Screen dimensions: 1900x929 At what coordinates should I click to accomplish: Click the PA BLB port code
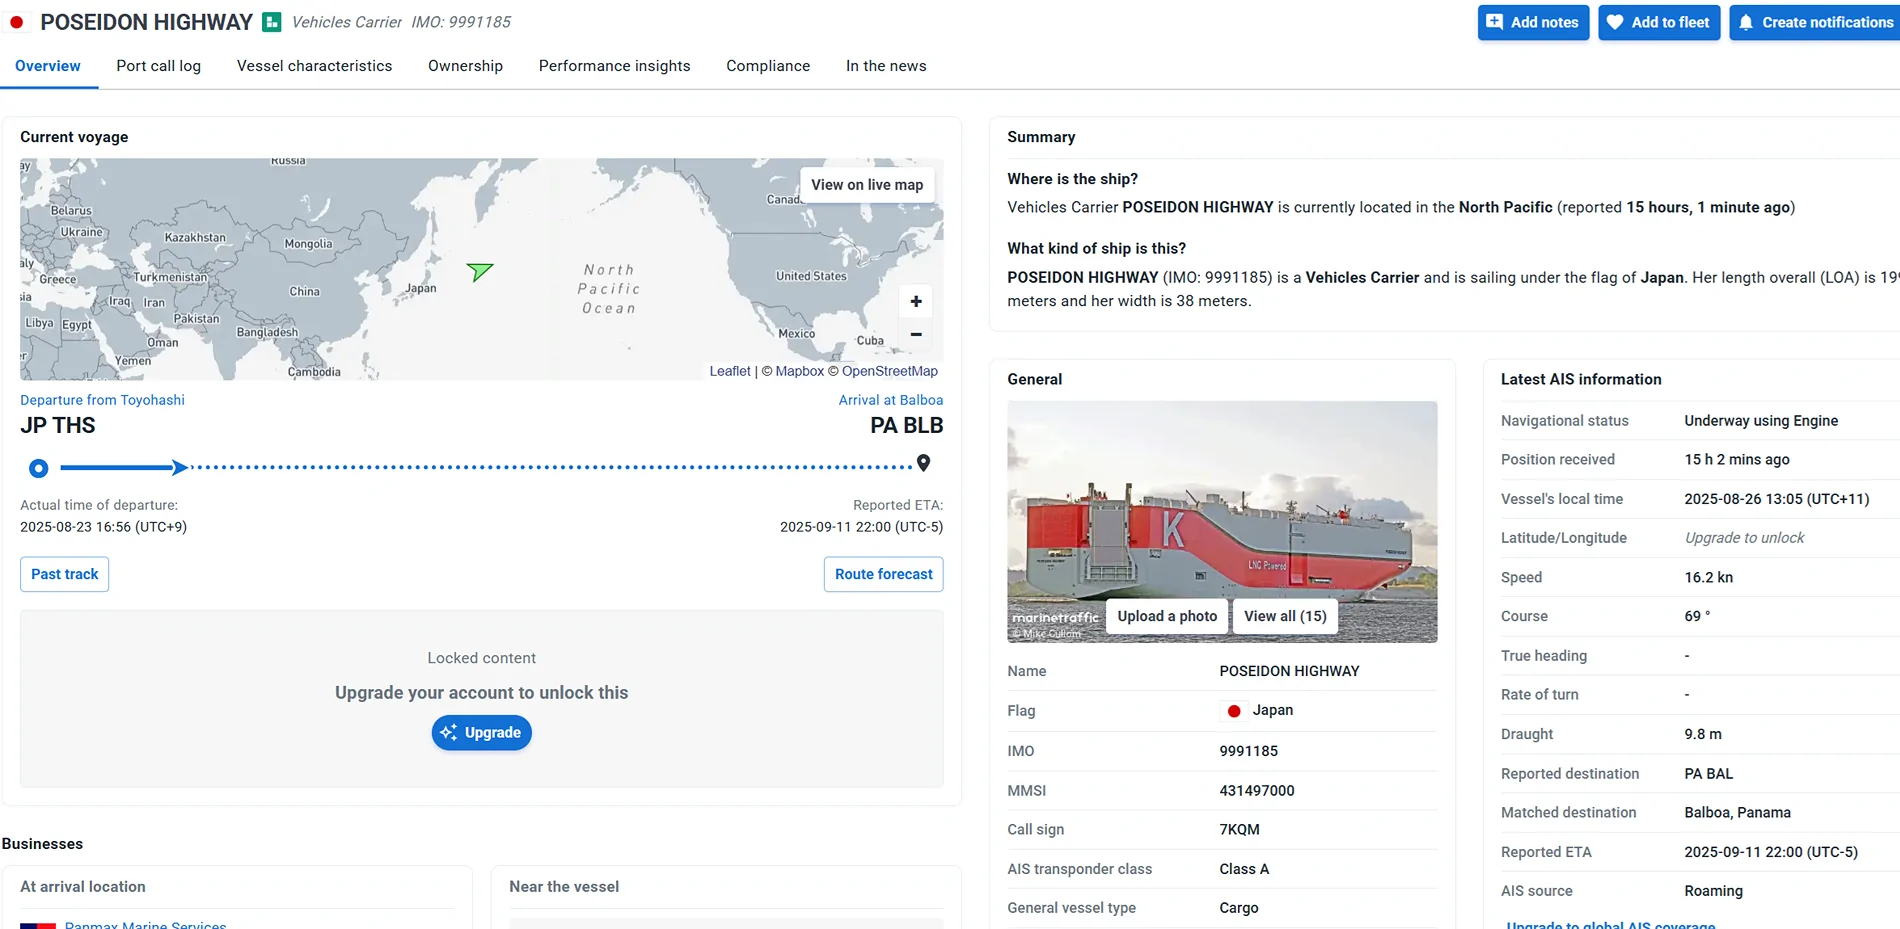coord(906,425)
